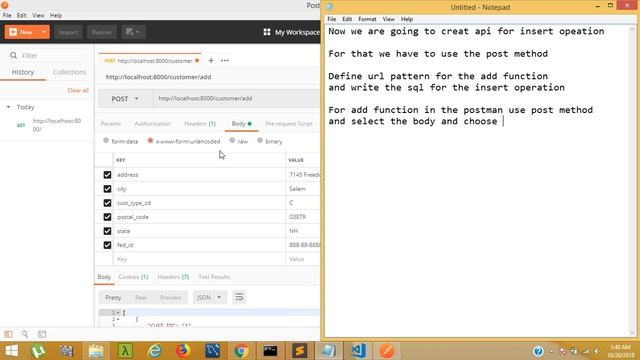Screen dimensions: 640x360
Task: Open Visual Studio Code from the taskbar
Action: coord(358,351)
